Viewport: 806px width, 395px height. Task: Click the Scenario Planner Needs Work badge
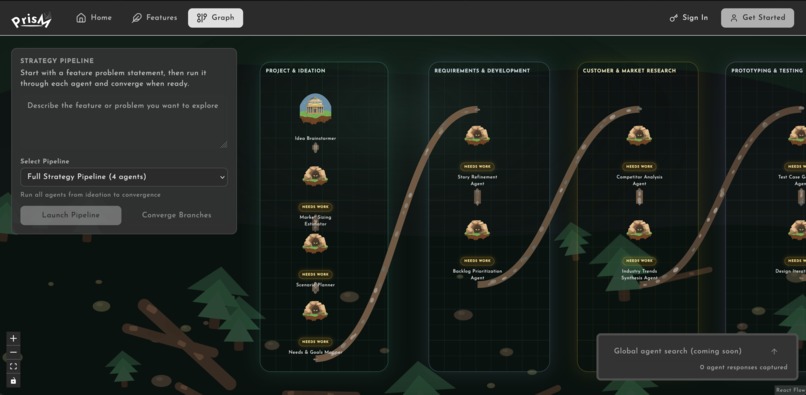[x=315, y=274]
